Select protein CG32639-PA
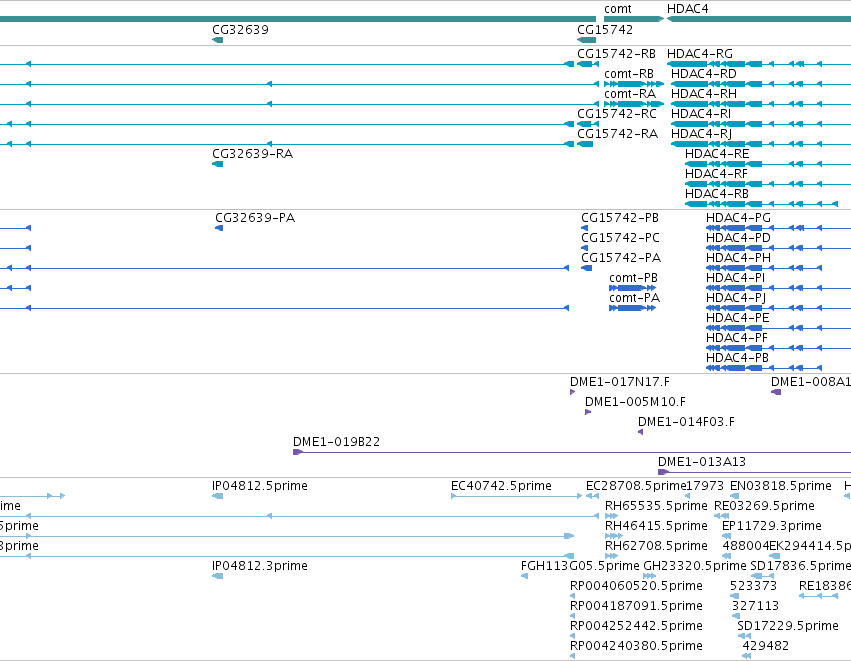The height and width of the screenshot is (661, 851). (x=255, y=218)
